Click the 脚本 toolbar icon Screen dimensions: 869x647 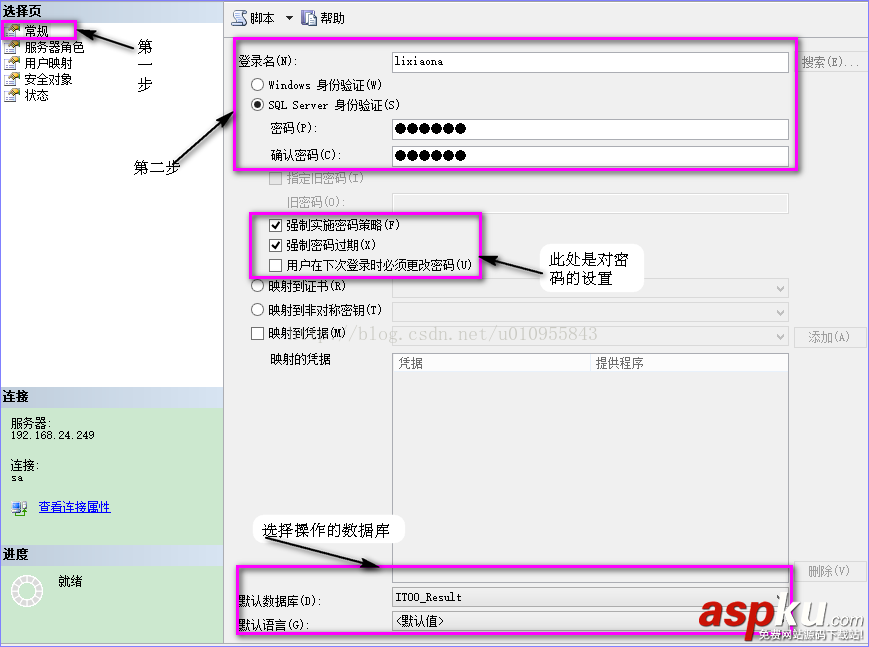coord(239,17)
